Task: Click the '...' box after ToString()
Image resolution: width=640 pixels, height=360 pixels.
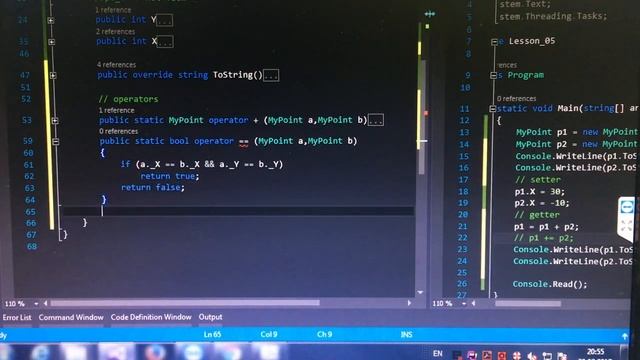Action: [x=271, y=76]
